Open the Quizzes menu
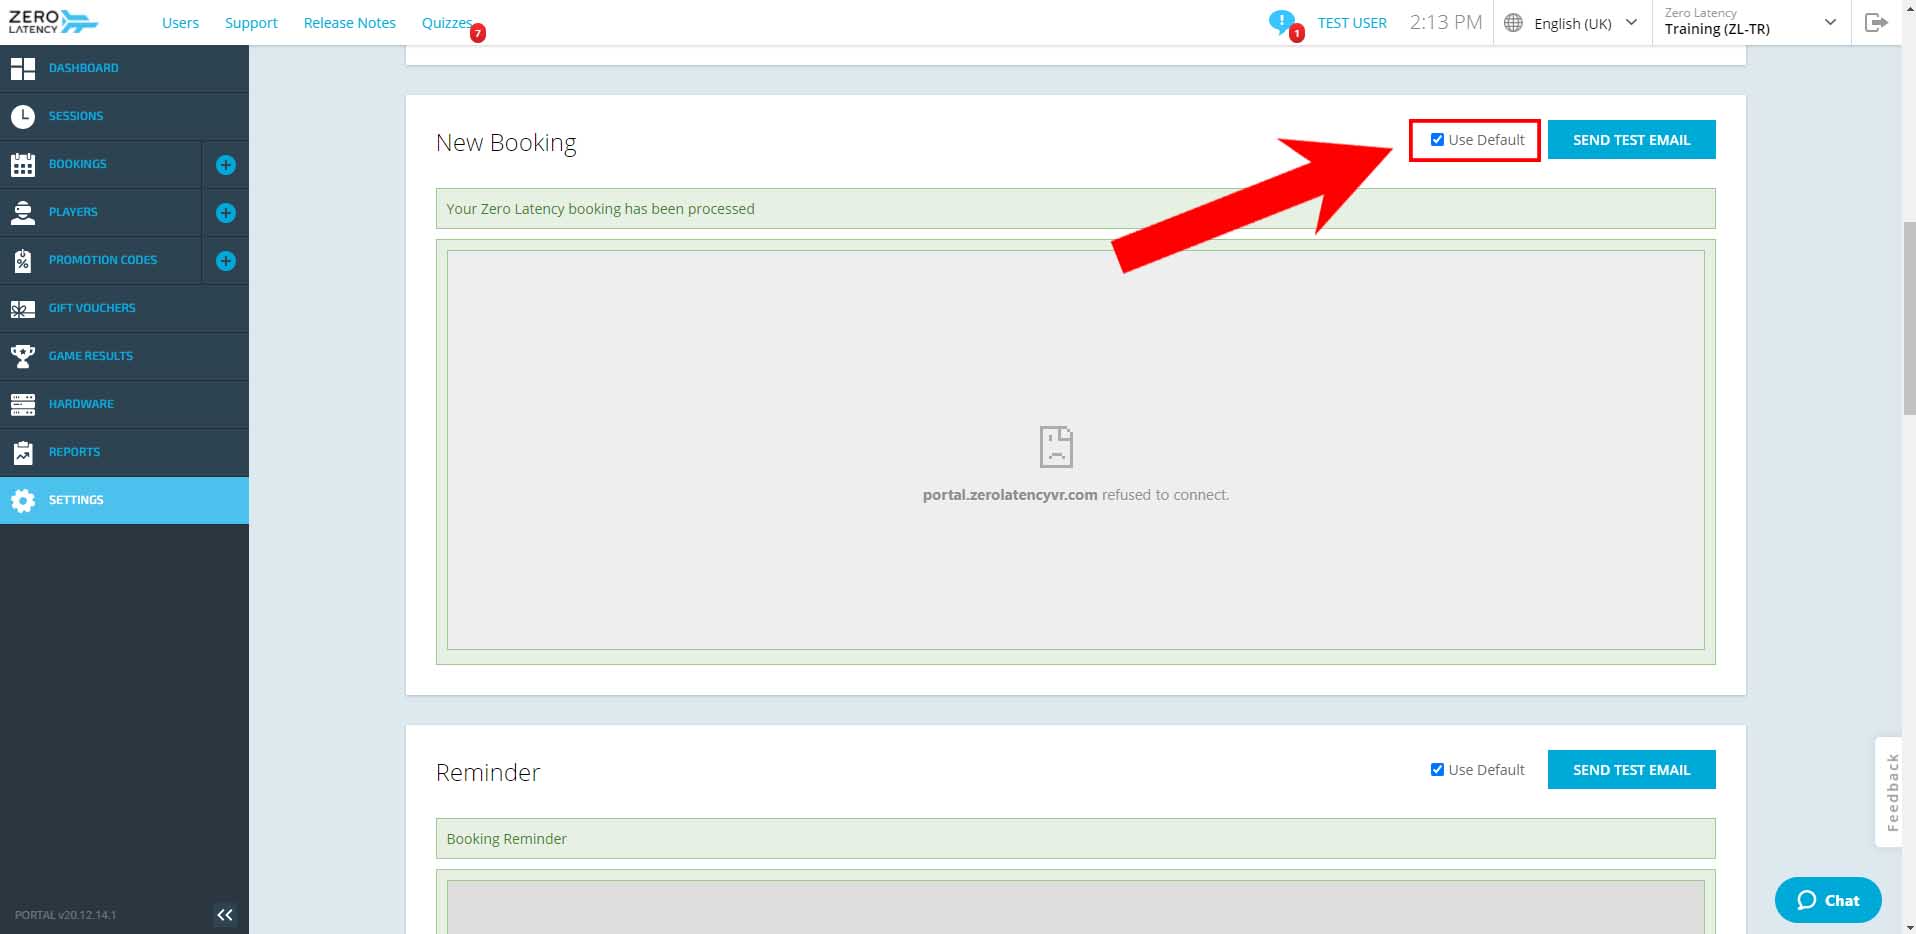 (x=447, y=23)
